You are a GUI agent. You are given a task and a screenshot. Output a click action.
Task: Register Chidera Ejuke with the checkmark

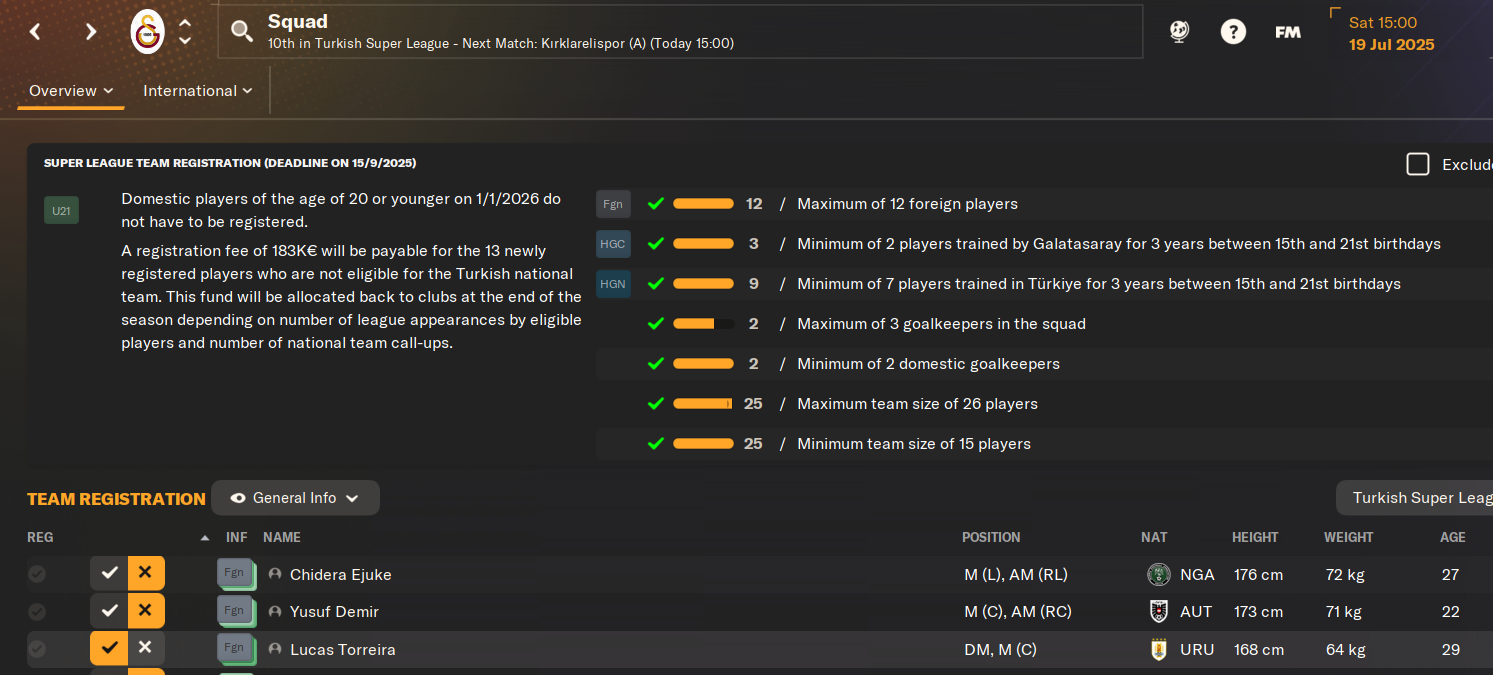[109, 573]
